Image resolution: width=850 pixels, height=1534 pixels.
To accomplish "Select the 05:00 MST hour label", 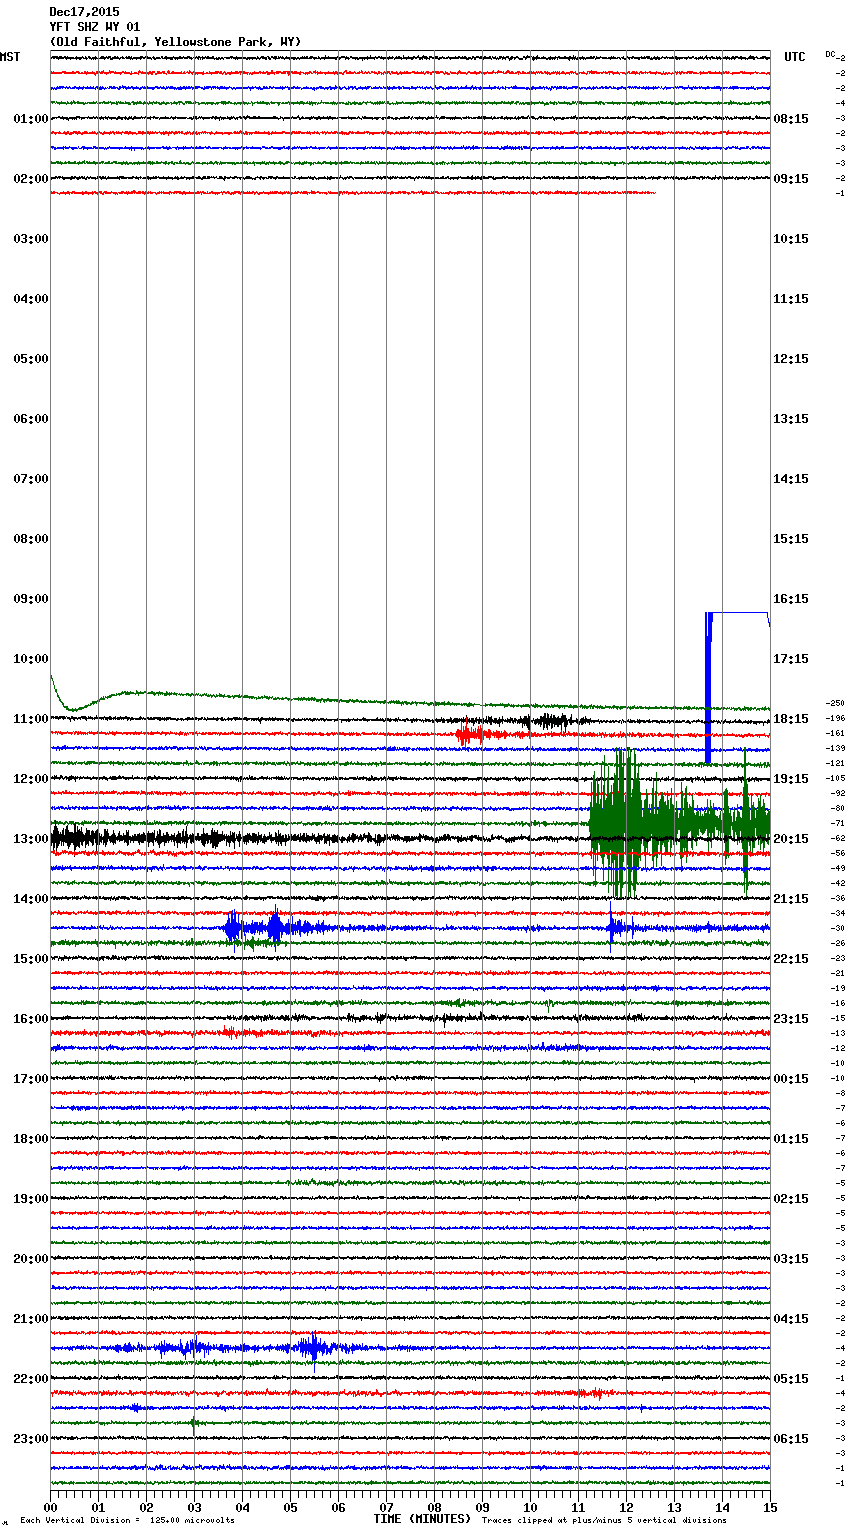I will pyautogui.click(x=30, y=359).
